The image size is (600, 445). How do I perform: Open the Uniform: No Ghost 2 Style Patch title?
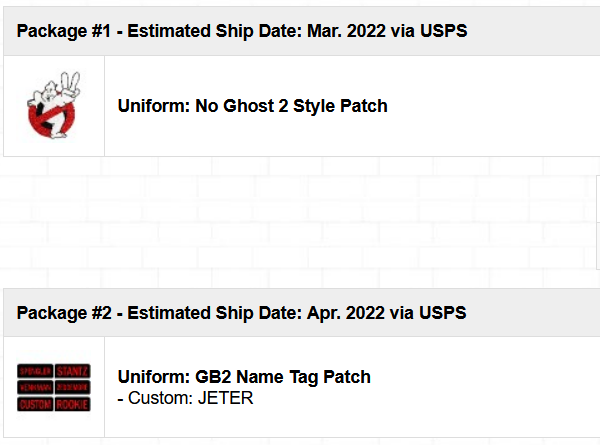click(253, 106)
